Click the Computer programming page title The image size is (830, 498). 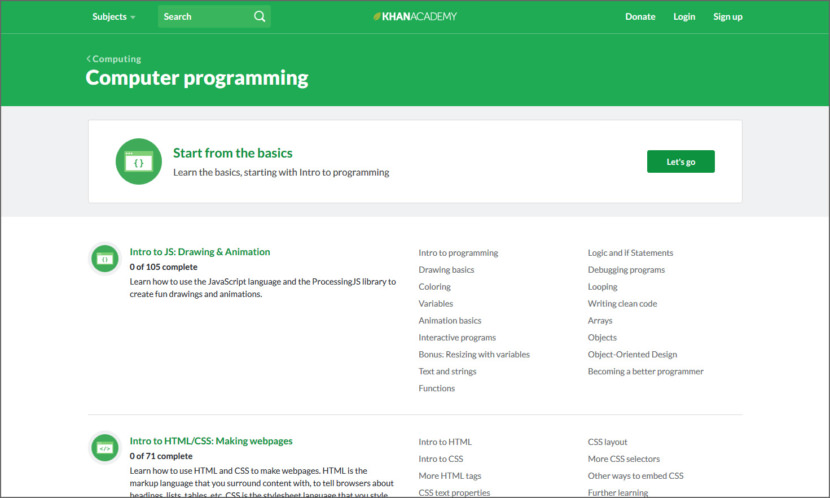pos(197,78)
